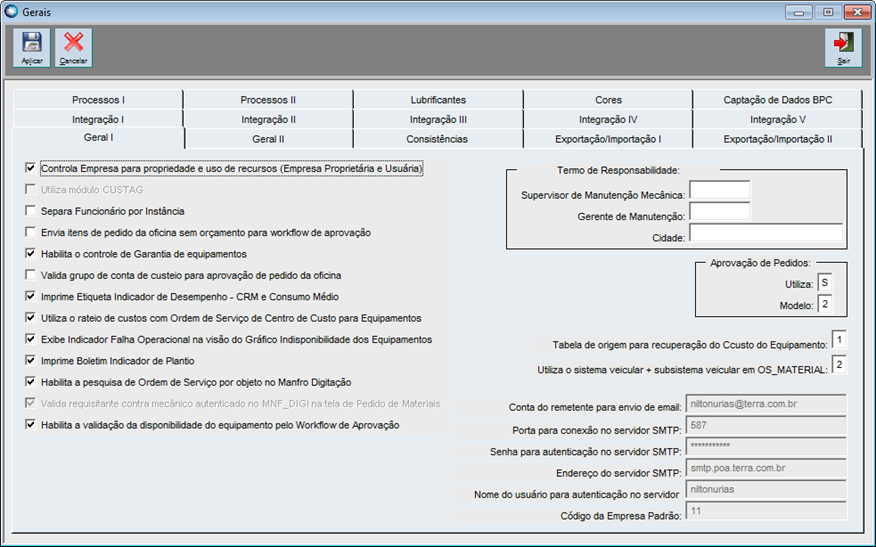Click the Gerente de Manutenção field
Viewport: 876px width, 547px height.
click(720, 212)
